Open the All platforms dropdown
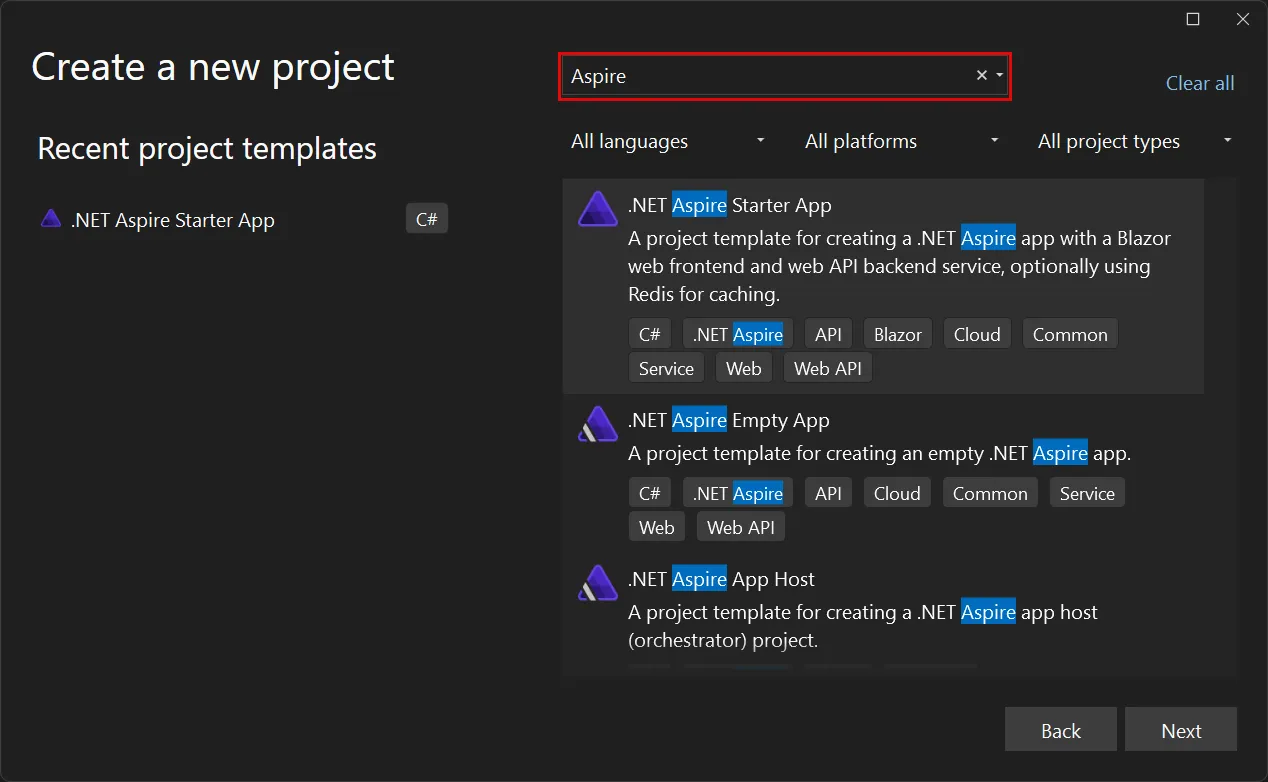The image size is (1268, 782). click(x=899, y=141)
